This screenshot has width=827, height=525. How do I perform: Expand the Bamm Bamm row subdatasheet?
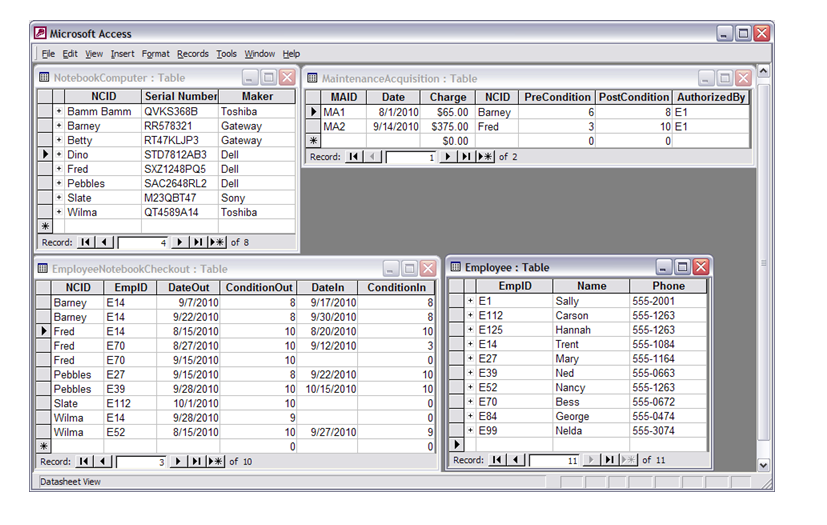pyautogui.click(x=59, y=111)
